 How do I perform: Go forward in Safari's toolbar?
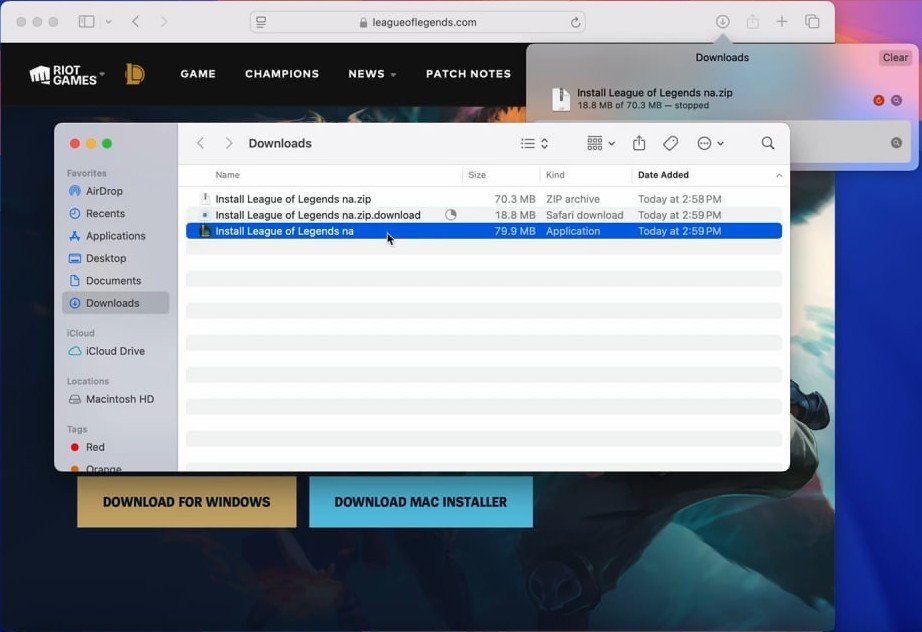(164, 22)
